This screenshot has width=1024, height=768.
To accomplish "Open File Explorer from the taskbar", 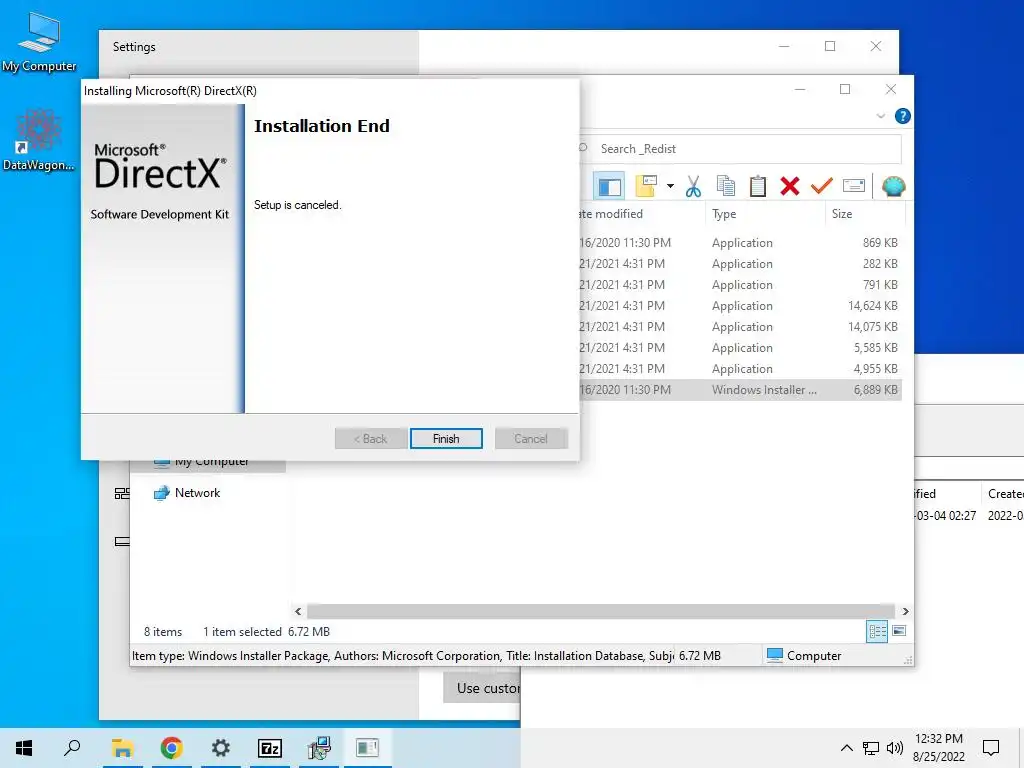I will [x=122, y=748].
